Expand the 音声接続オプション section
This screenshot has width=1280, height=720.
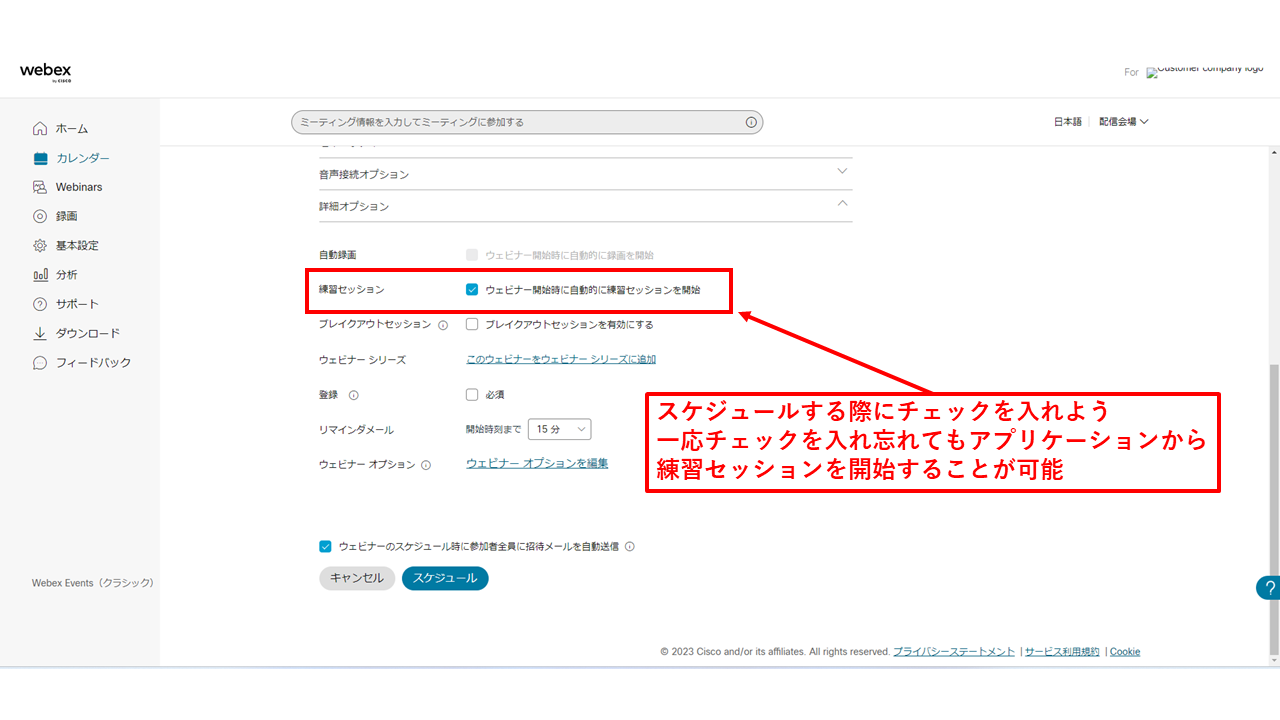pyautogui.click(x=843, y=172)
